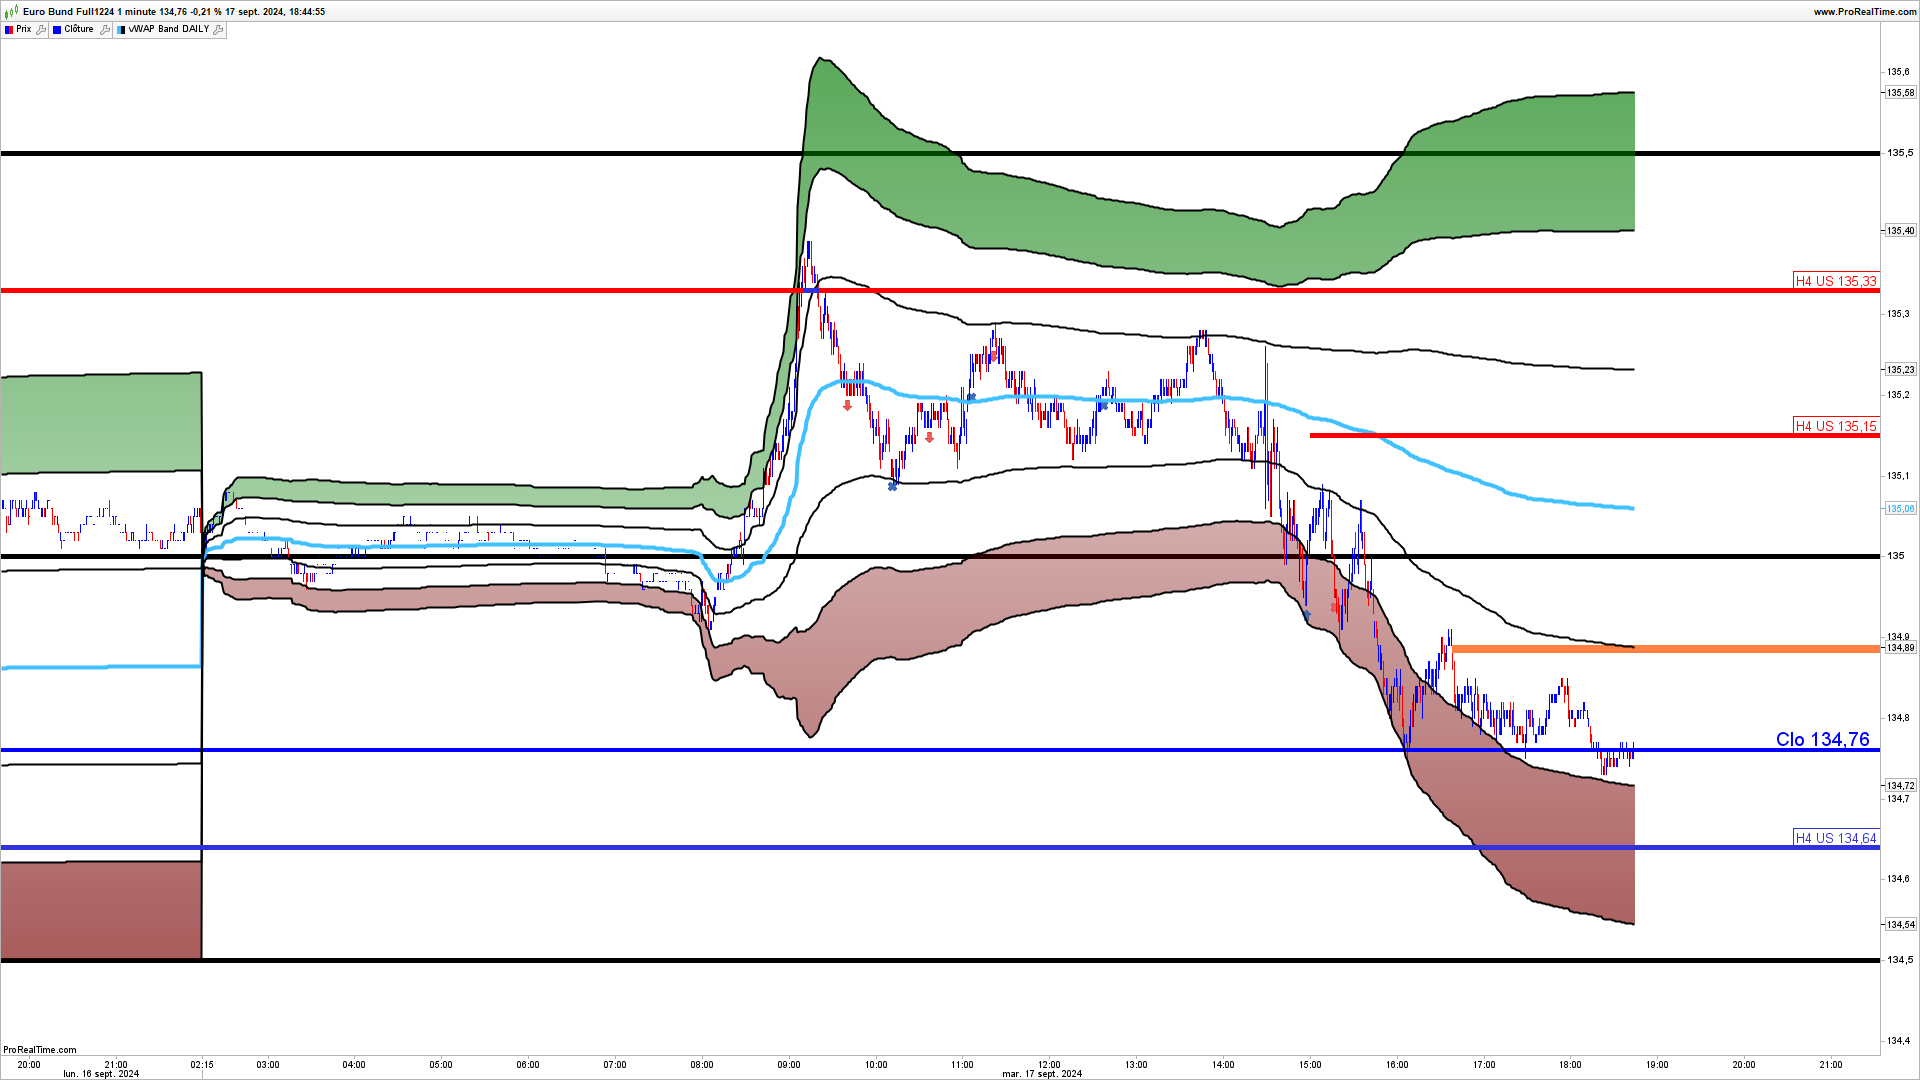
Task: Select the Clôture indicator label
Action: coord(79,30)
